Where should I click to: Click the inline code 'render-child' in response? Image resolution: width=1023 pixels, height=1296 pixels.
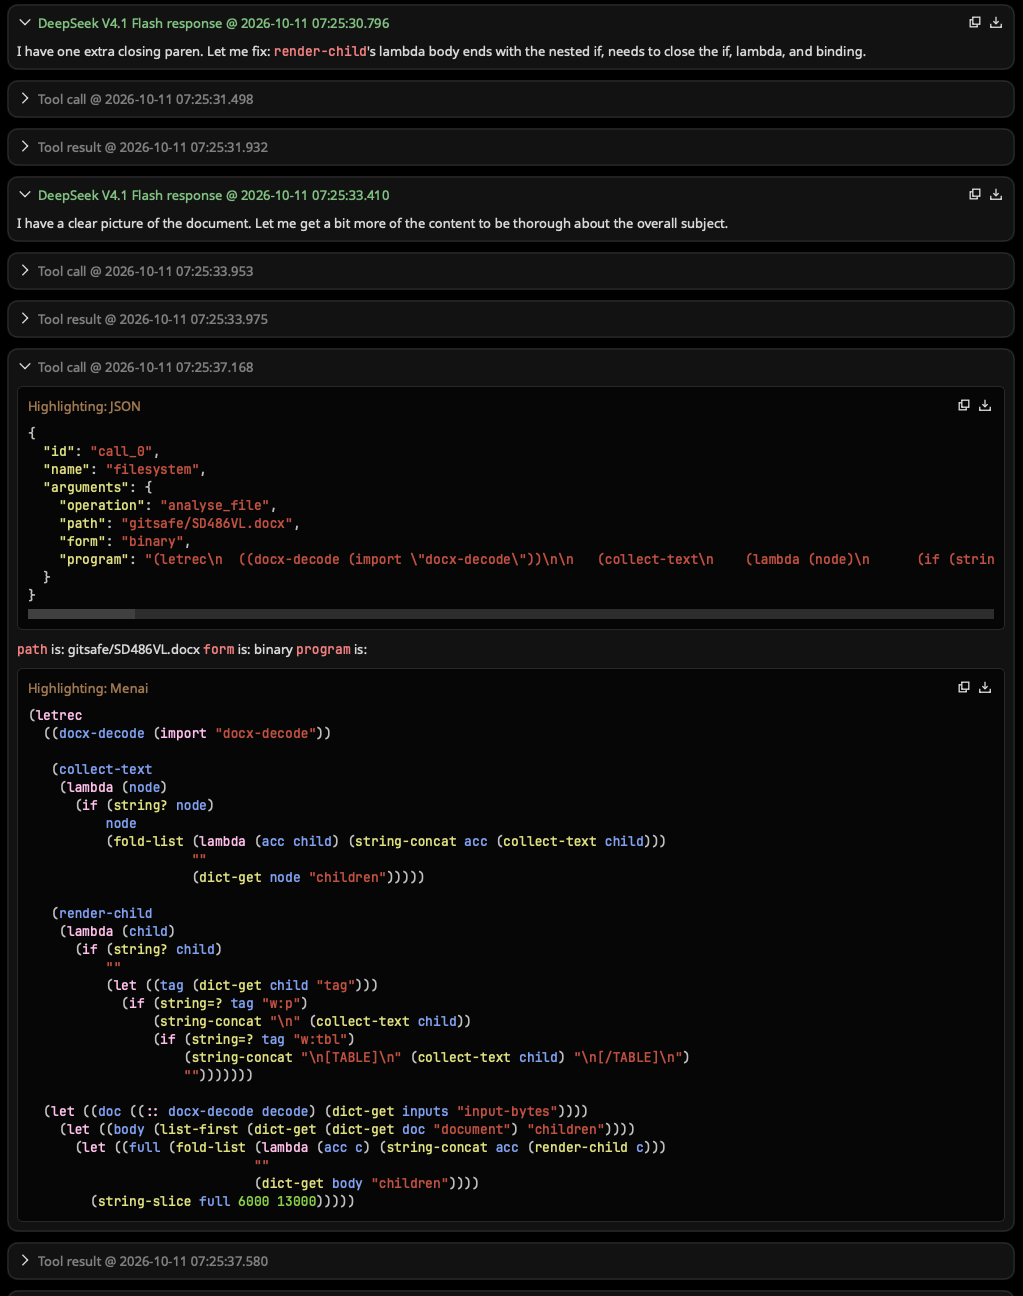320,51
